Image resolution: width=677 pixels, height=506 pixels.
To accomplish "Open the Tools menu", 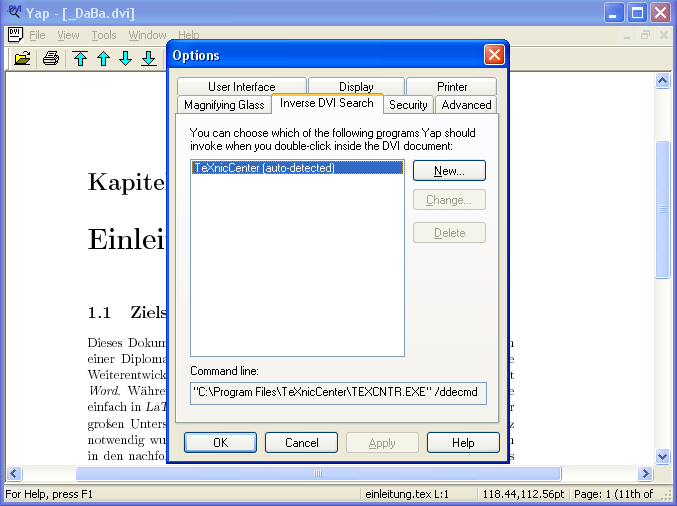I will click(x=104, y=35).
